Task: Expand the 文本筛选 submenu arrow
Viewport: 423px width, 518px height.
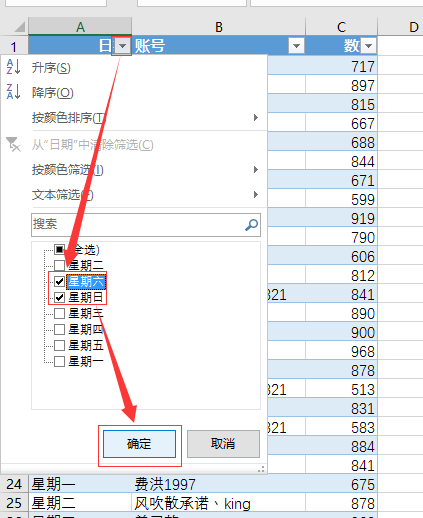Action: [256, 194]
